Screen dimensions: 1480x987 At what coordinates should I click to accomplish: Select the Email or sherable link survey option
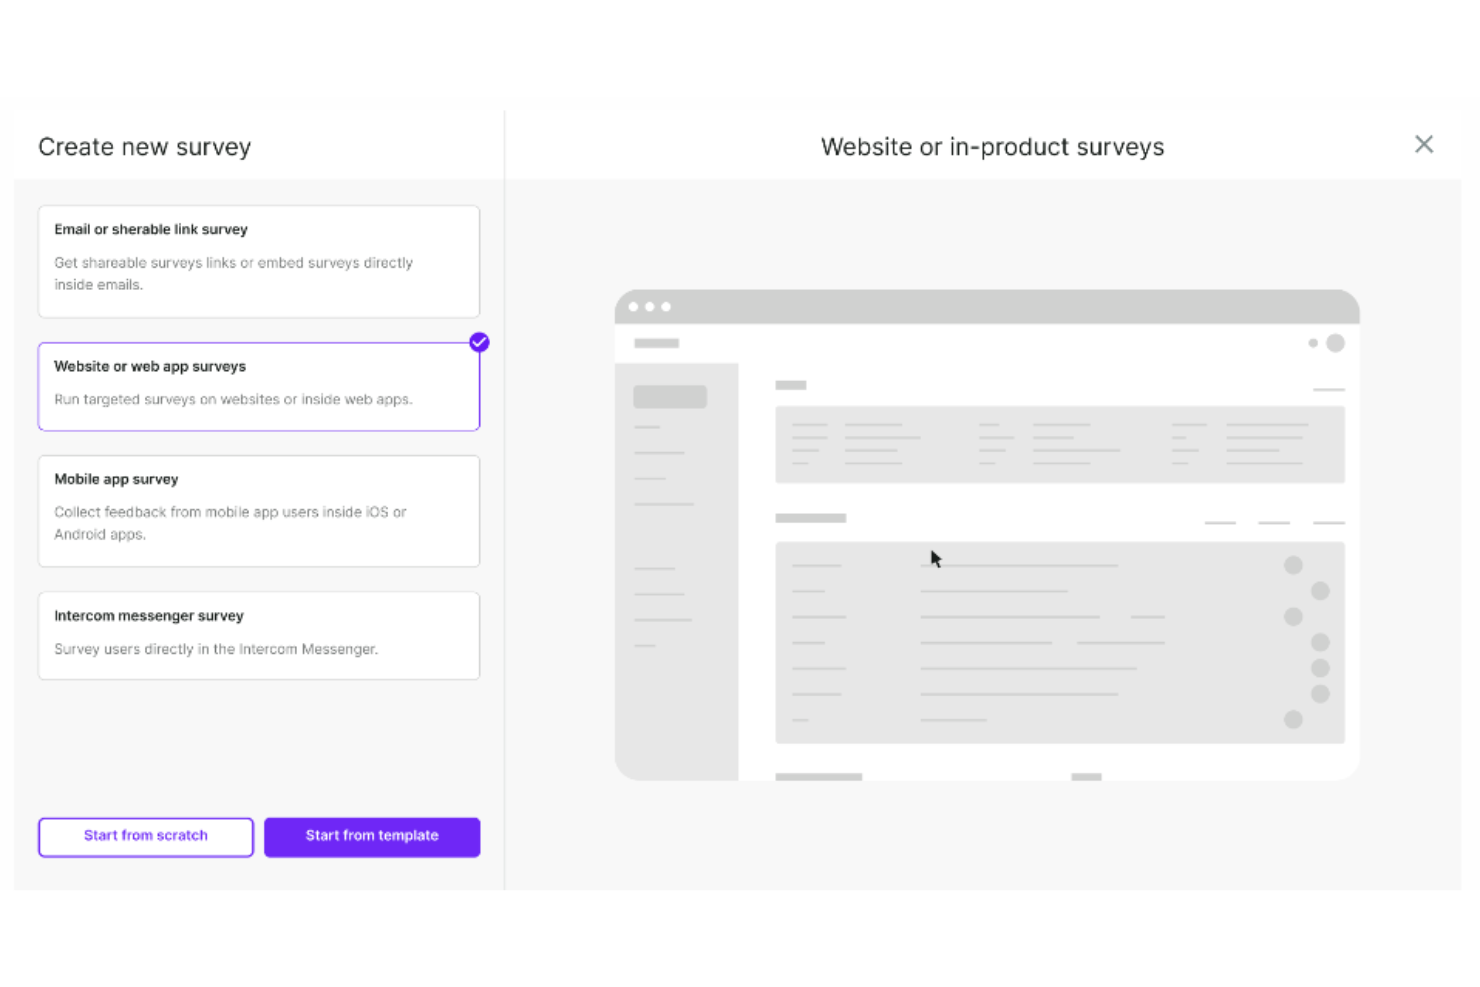(x=258, y=261)
